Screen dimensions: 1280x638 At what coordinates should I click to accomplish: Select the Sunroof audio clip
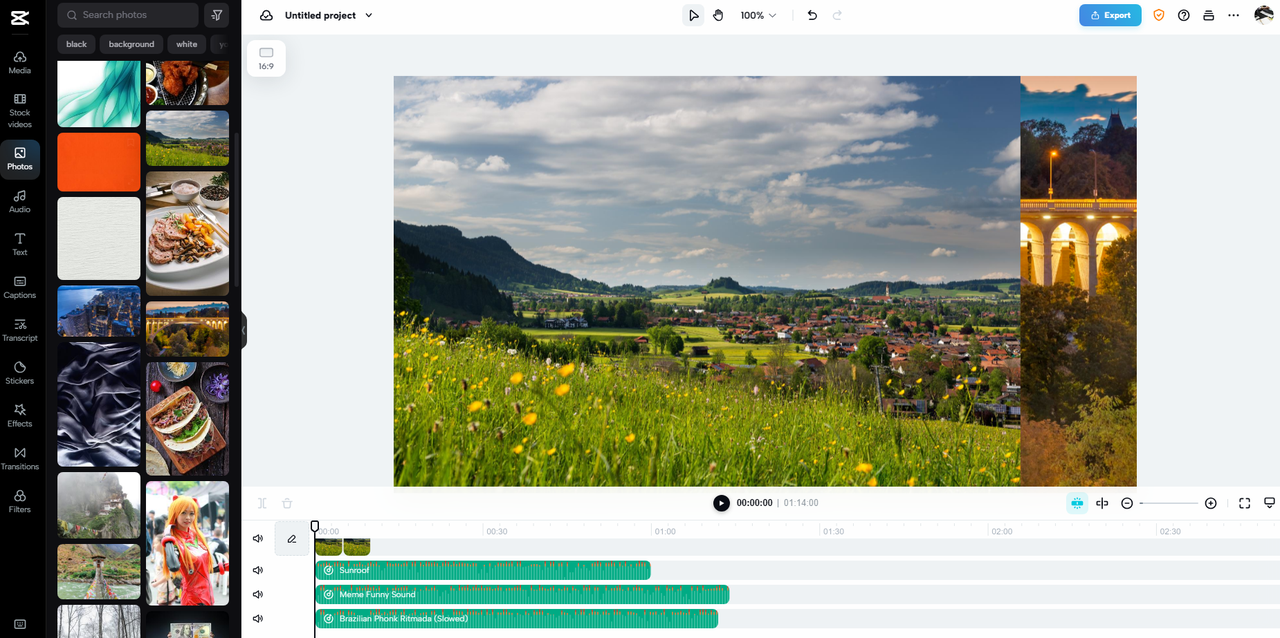[483, 570]
